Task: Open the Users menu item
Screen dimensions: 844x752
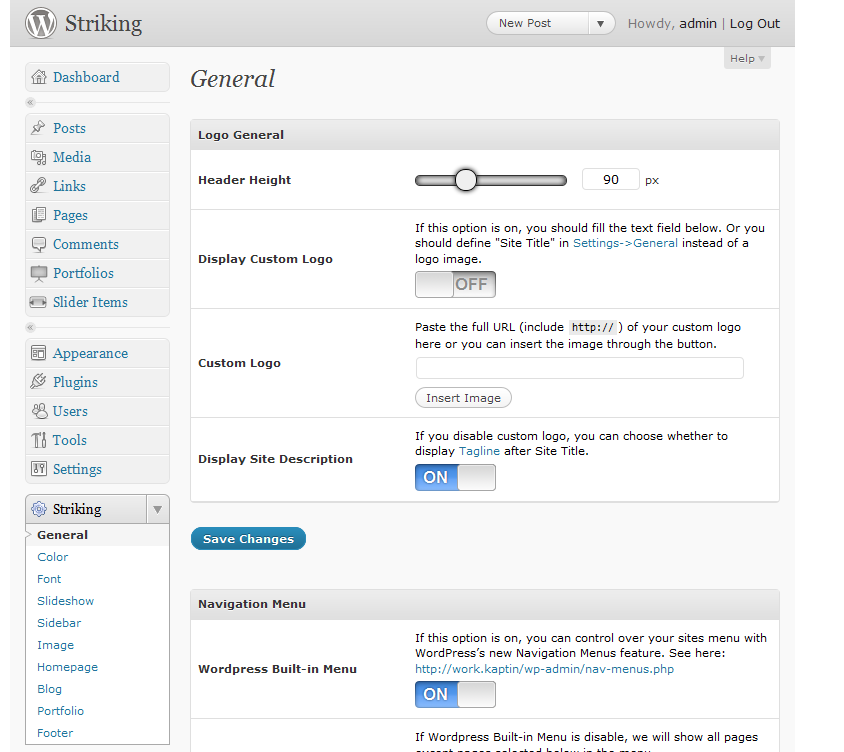Action: [x=97, y=411]
